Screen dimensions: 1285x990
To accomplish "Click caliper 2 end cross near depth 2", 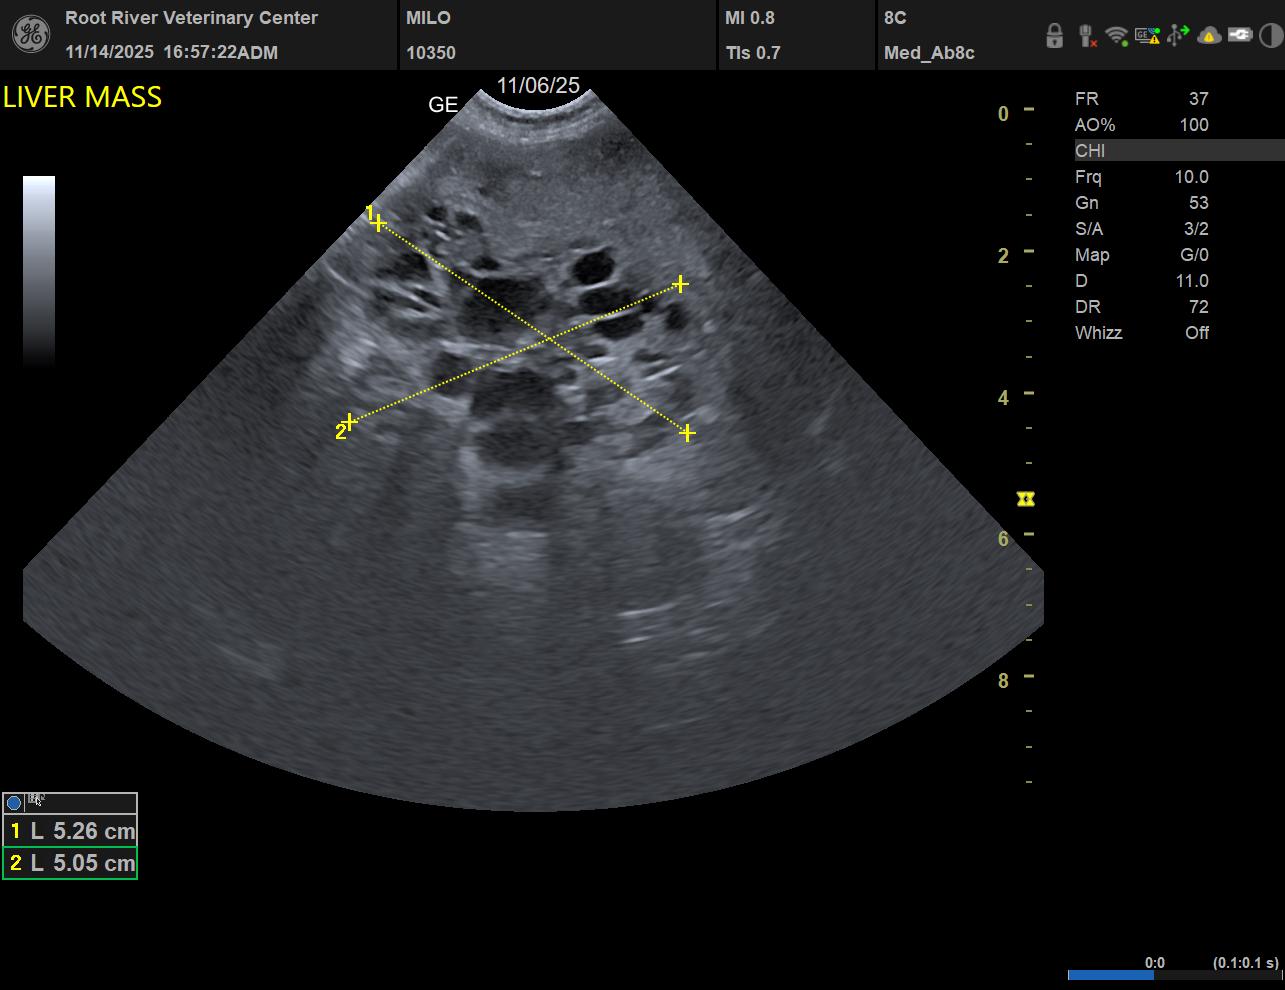I will 680,284.
